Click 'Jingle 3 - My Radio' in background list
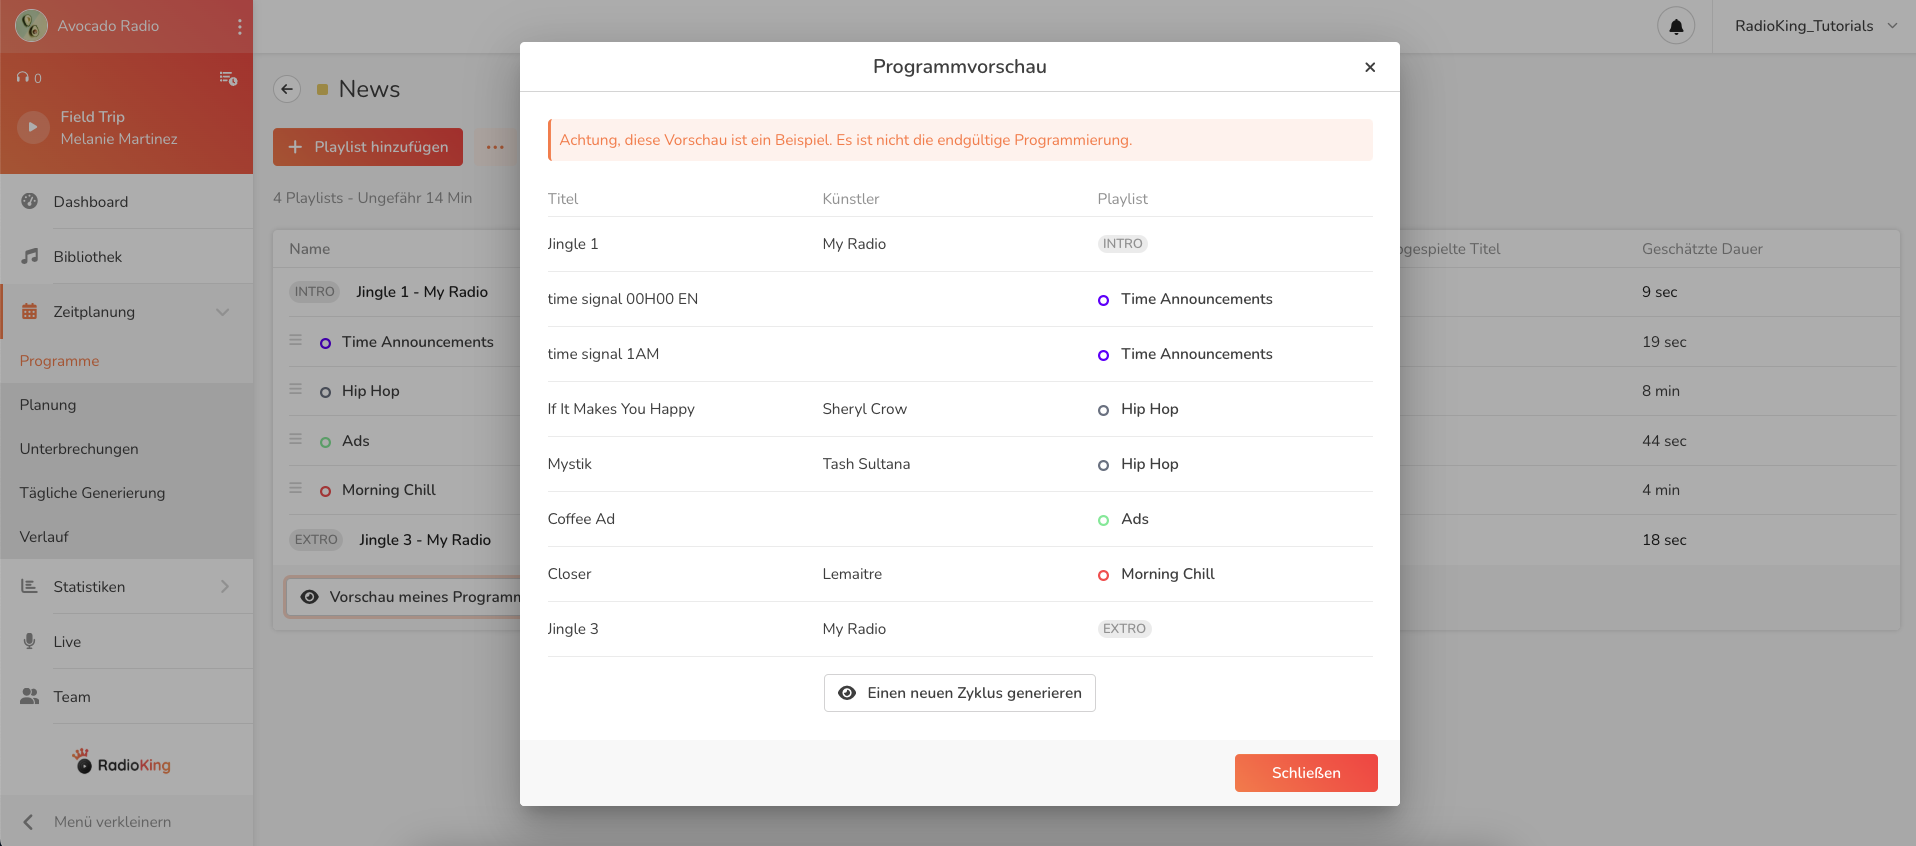 click(x=425, y=540)
